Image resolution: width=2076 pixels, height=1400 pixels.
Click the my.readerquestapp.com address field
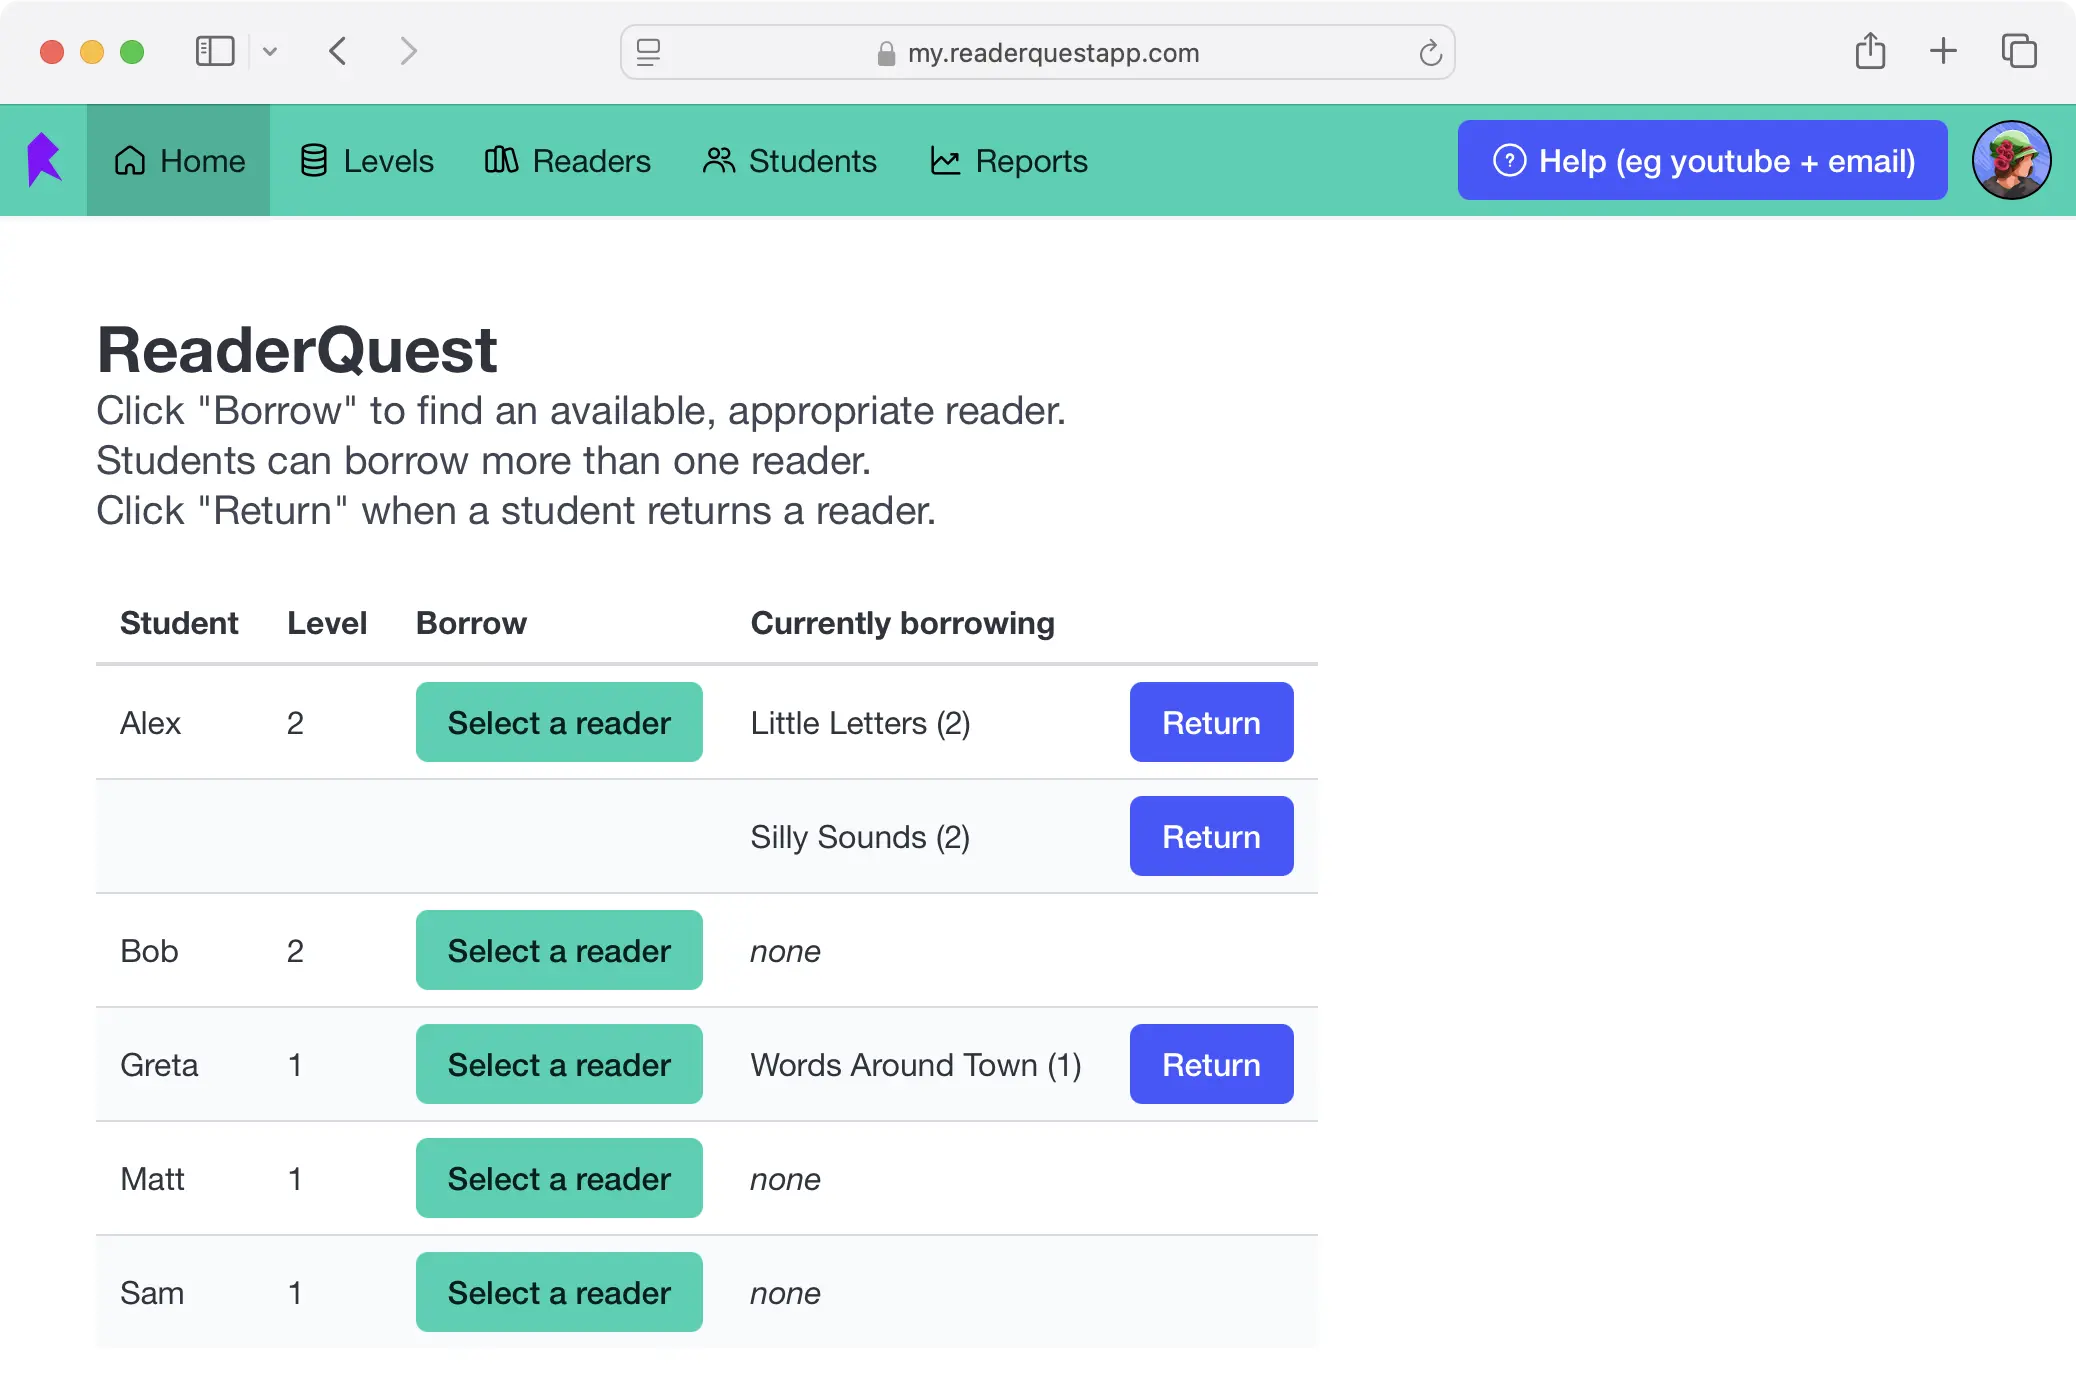1037,52
